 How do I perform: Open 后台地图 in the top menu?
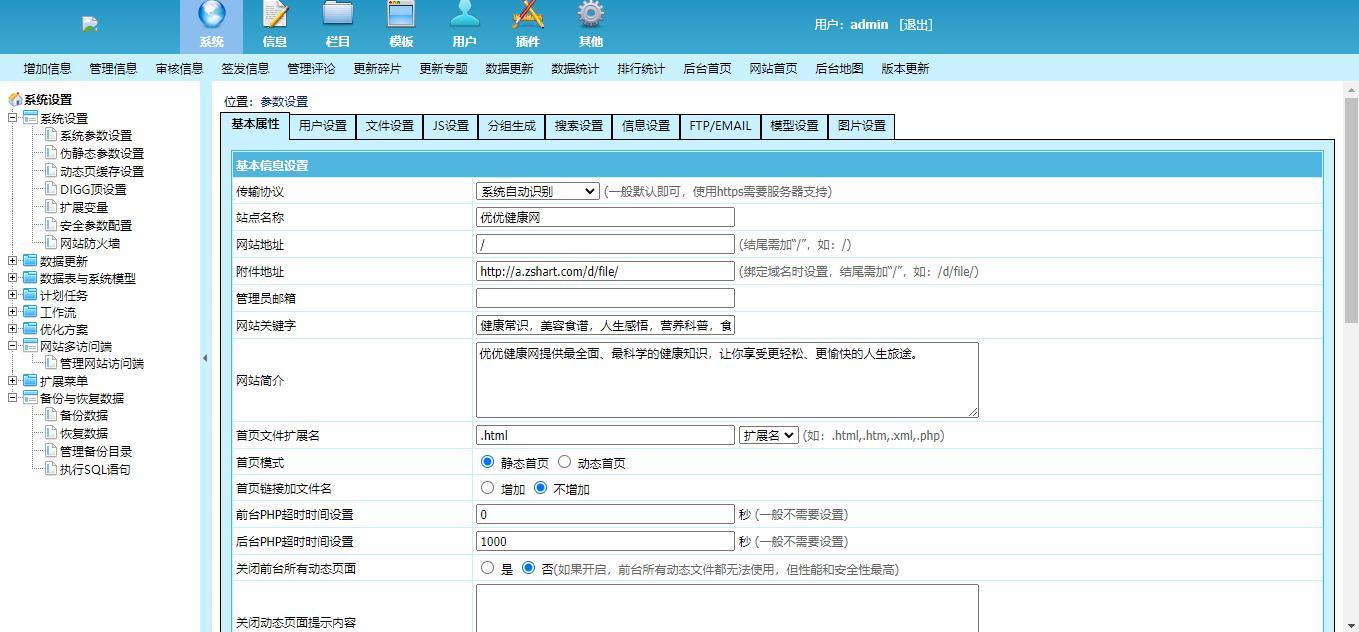pos(840,69)
